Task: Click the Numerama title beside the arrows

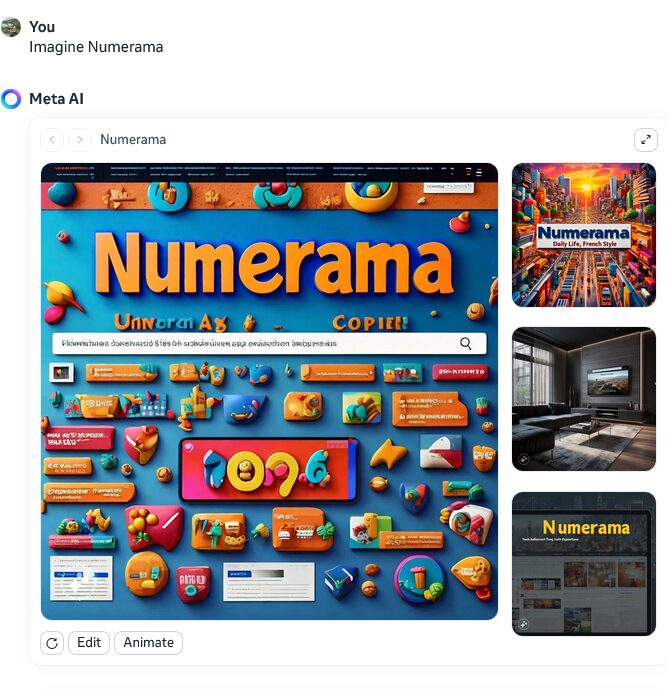Action: click(x=133, y=140)
